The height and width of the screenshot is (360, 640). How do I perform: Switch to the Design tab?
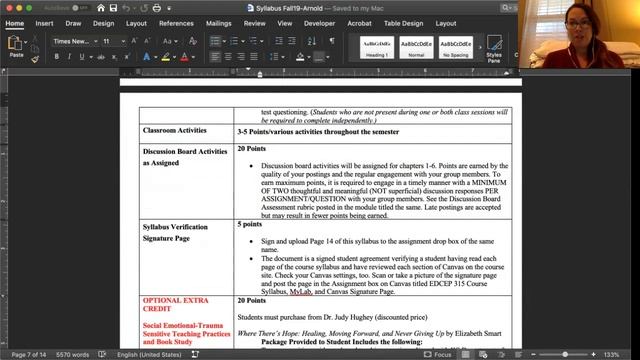click(x=103, y=23)
